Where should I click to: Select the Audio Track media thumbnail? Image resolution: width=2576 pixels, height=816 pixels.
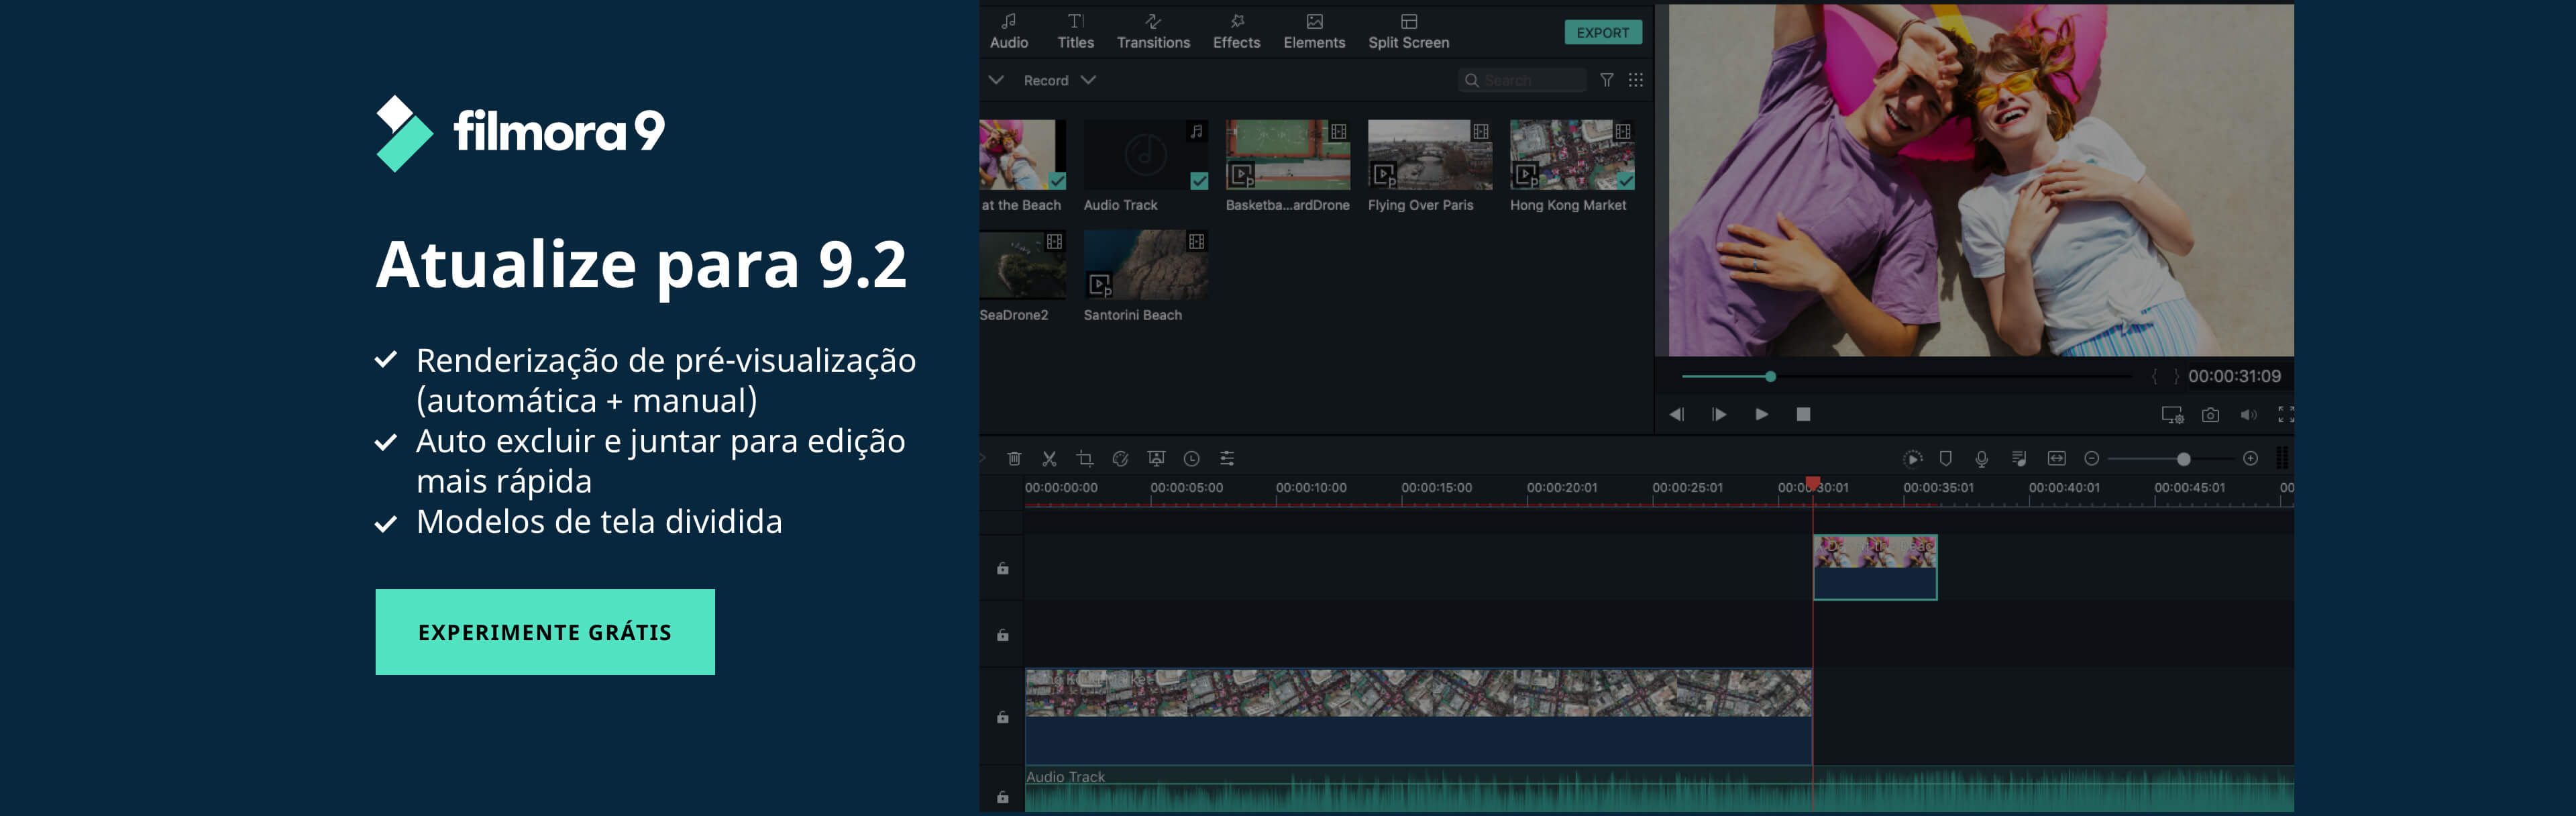click(x=1146, y=155)
